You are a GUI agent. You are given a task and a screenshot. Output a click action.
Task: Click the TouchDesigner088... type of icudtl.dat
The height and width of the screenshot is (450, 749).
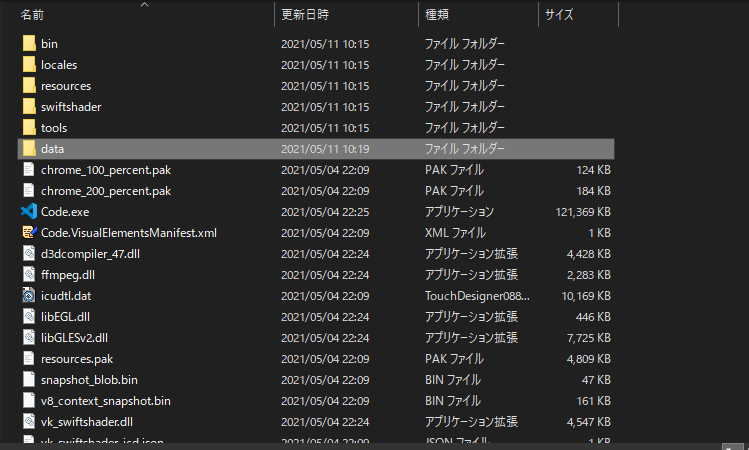point(477,296)
